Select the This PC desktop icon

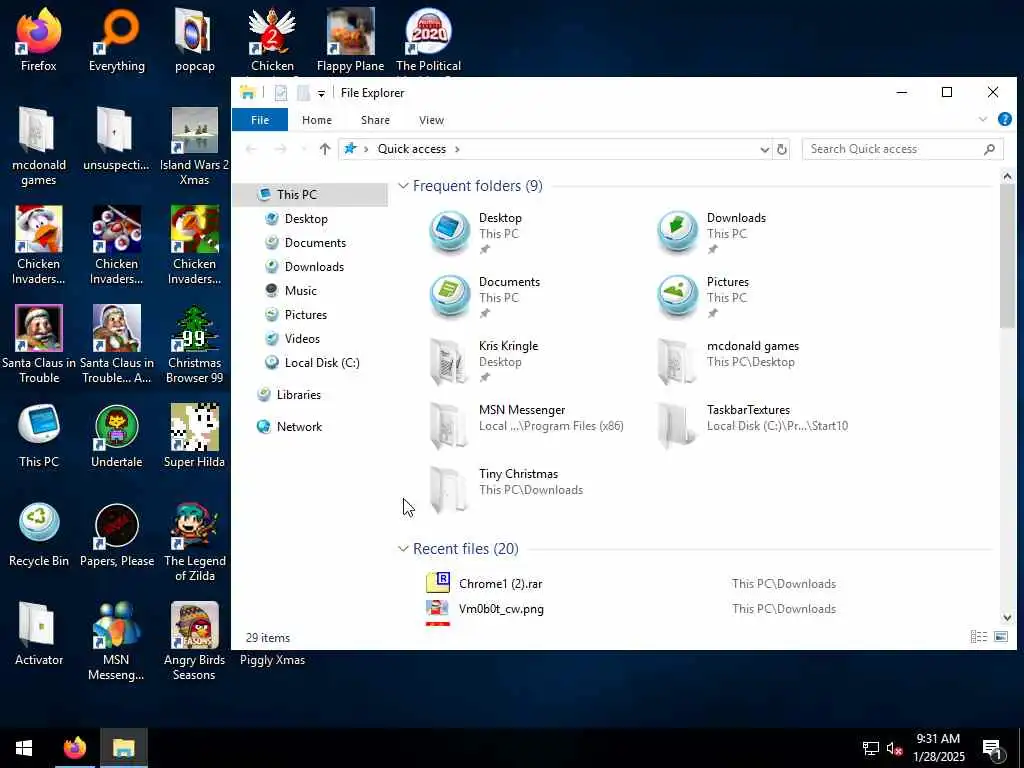coord(39,436)
